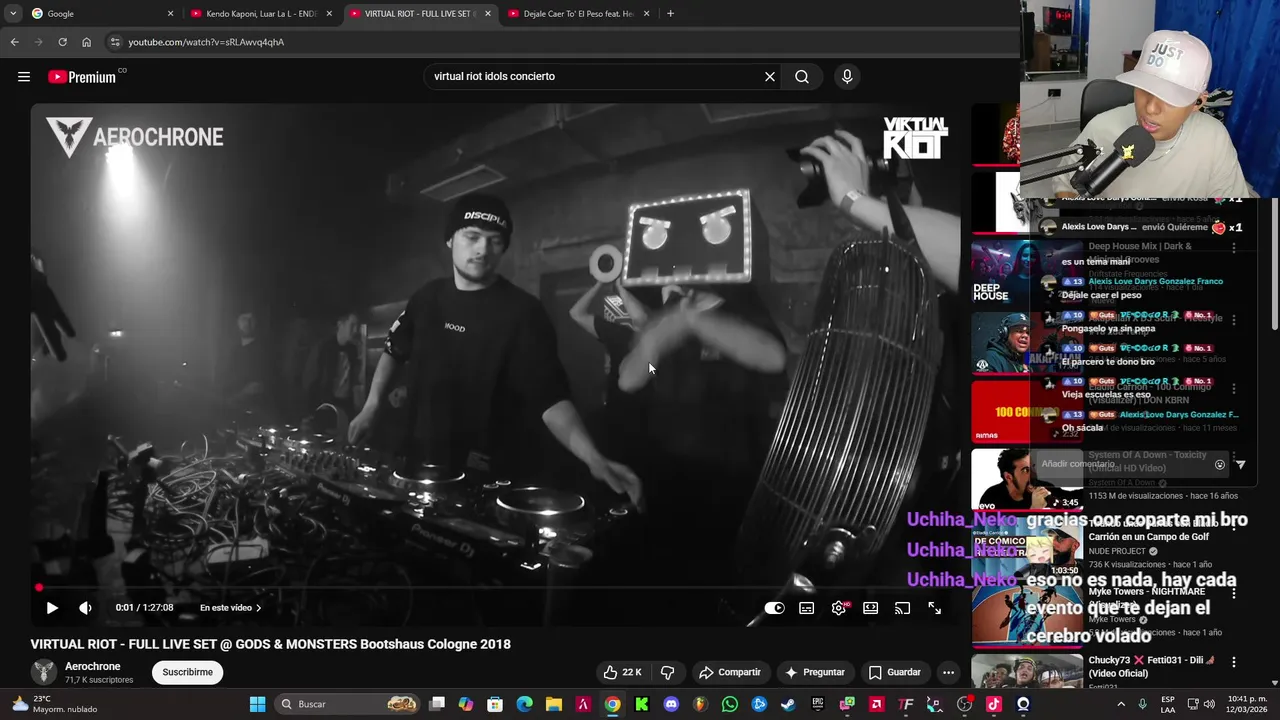This screenshot has width=1280, height=720.
Task: Open System Of A Down Toxicity thumbnail
Action: [1027, 479]
